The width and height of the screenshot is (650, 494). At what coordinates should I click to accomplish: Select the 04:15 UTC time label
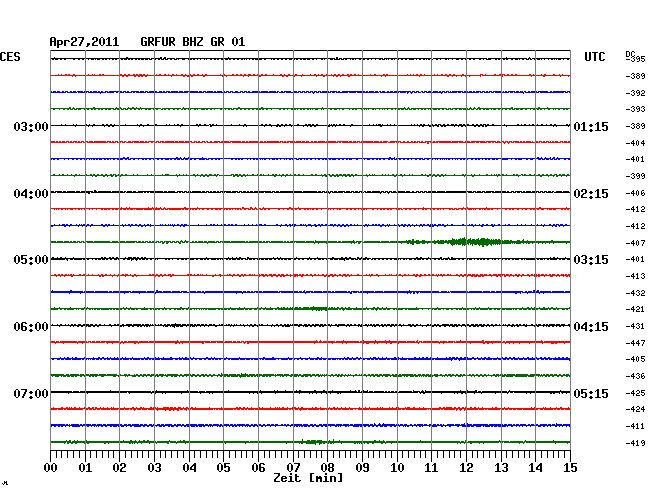[591, 327]
